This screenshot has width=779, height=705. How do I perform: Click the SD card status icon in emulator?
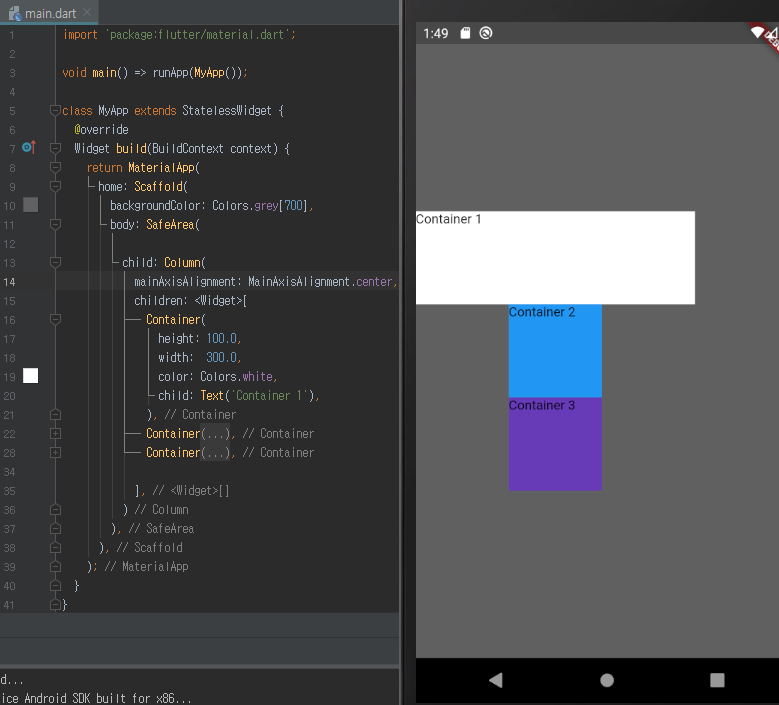point(465,33)
